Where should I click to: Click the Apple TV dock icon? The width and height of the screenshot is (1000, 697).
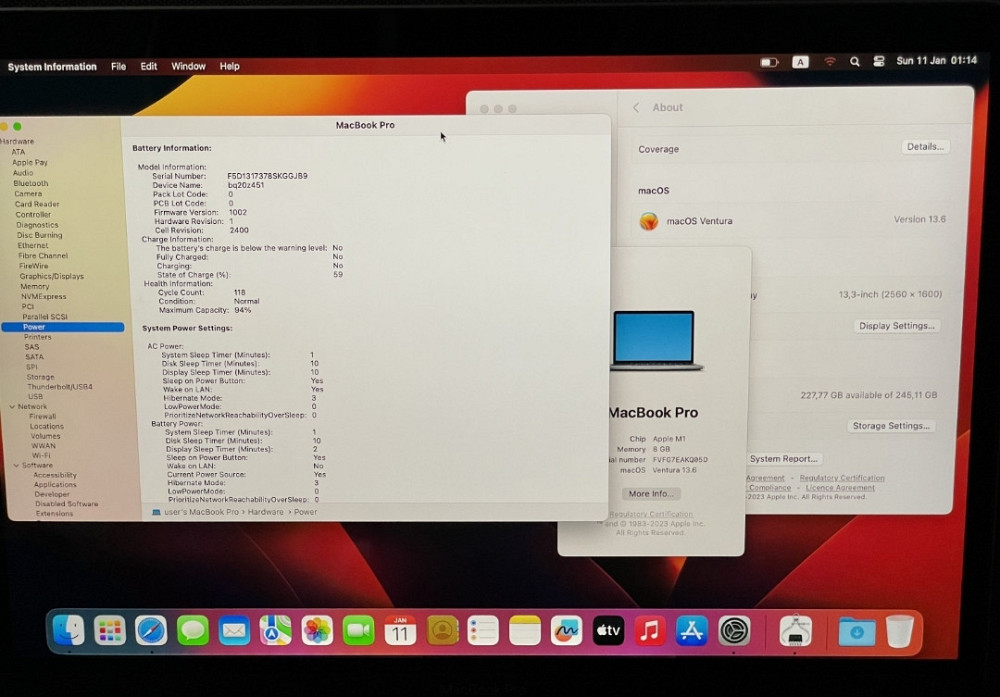(x=608, y=630)
